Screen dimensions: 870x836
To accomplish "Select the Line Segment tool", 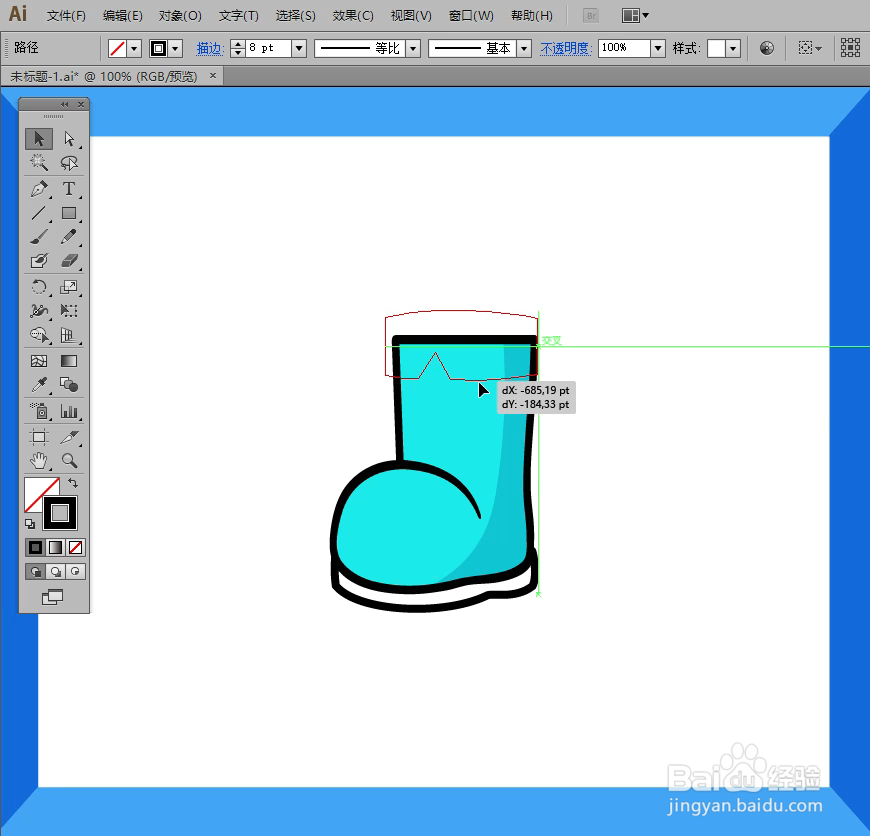I will pyautogui.click(x=39, y=213).
